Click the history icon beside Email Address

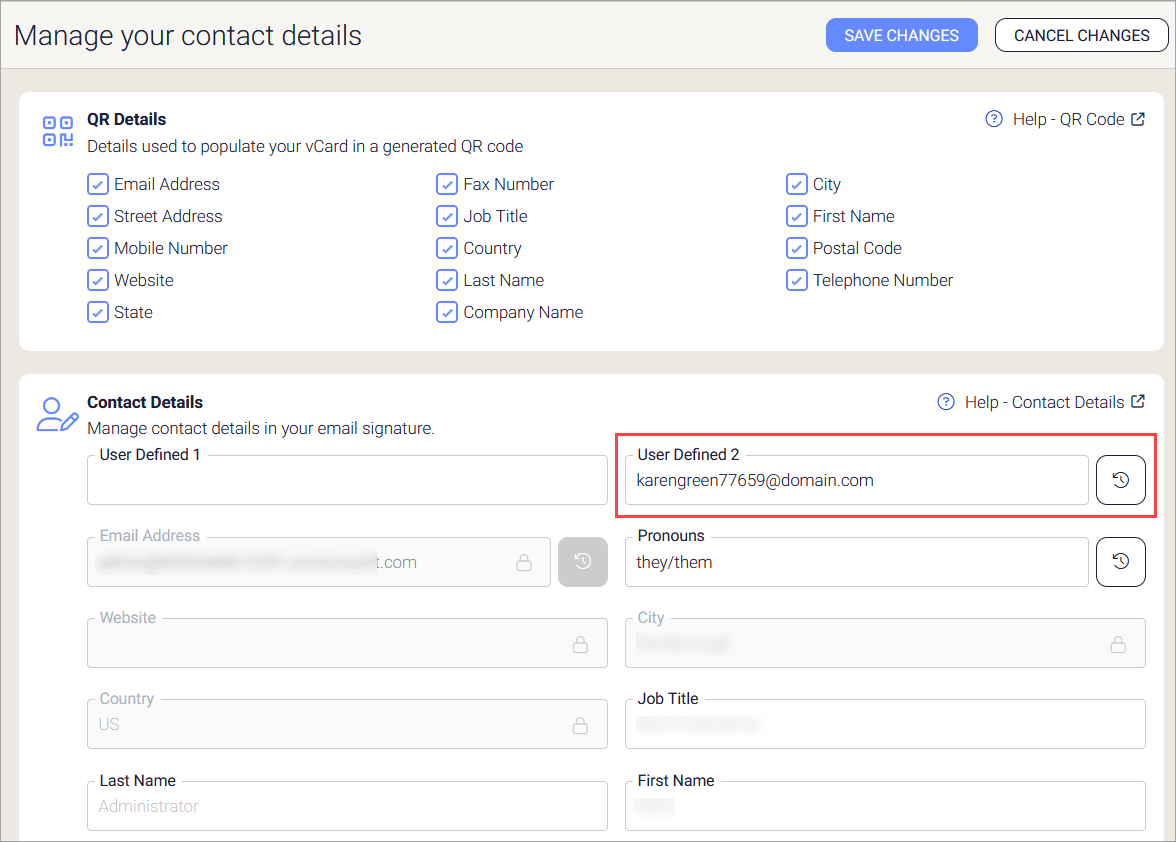click(583, 562)
